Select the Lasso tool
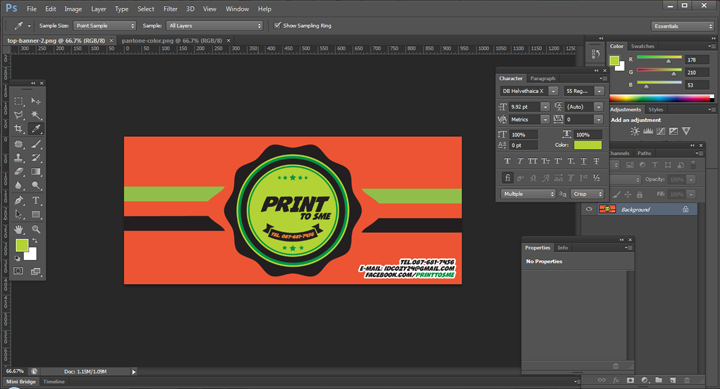The width and height of the screenshot is (720, 389). pos(18,115)
